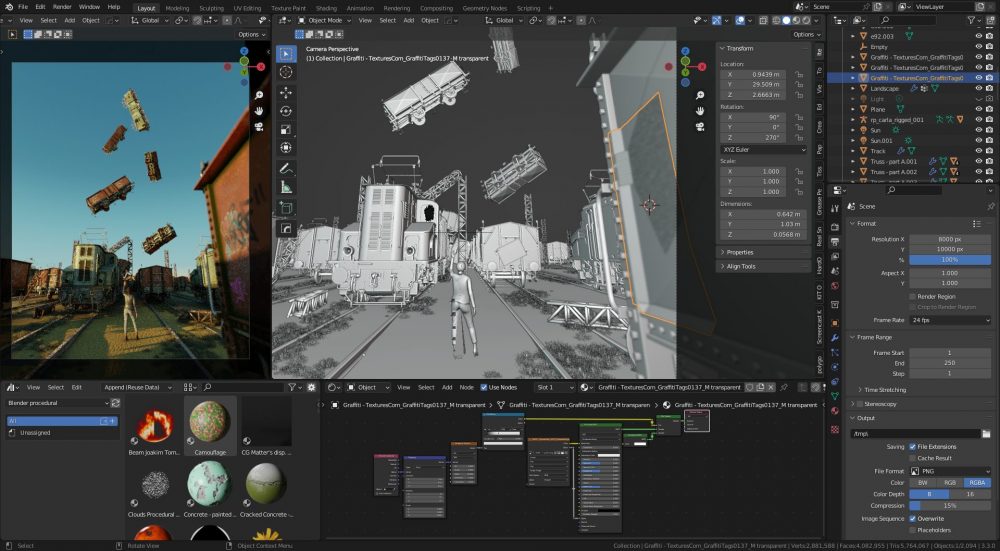The image size is (1000, 551).
Task: Open the output path folder browser
Action: [986, 434]
